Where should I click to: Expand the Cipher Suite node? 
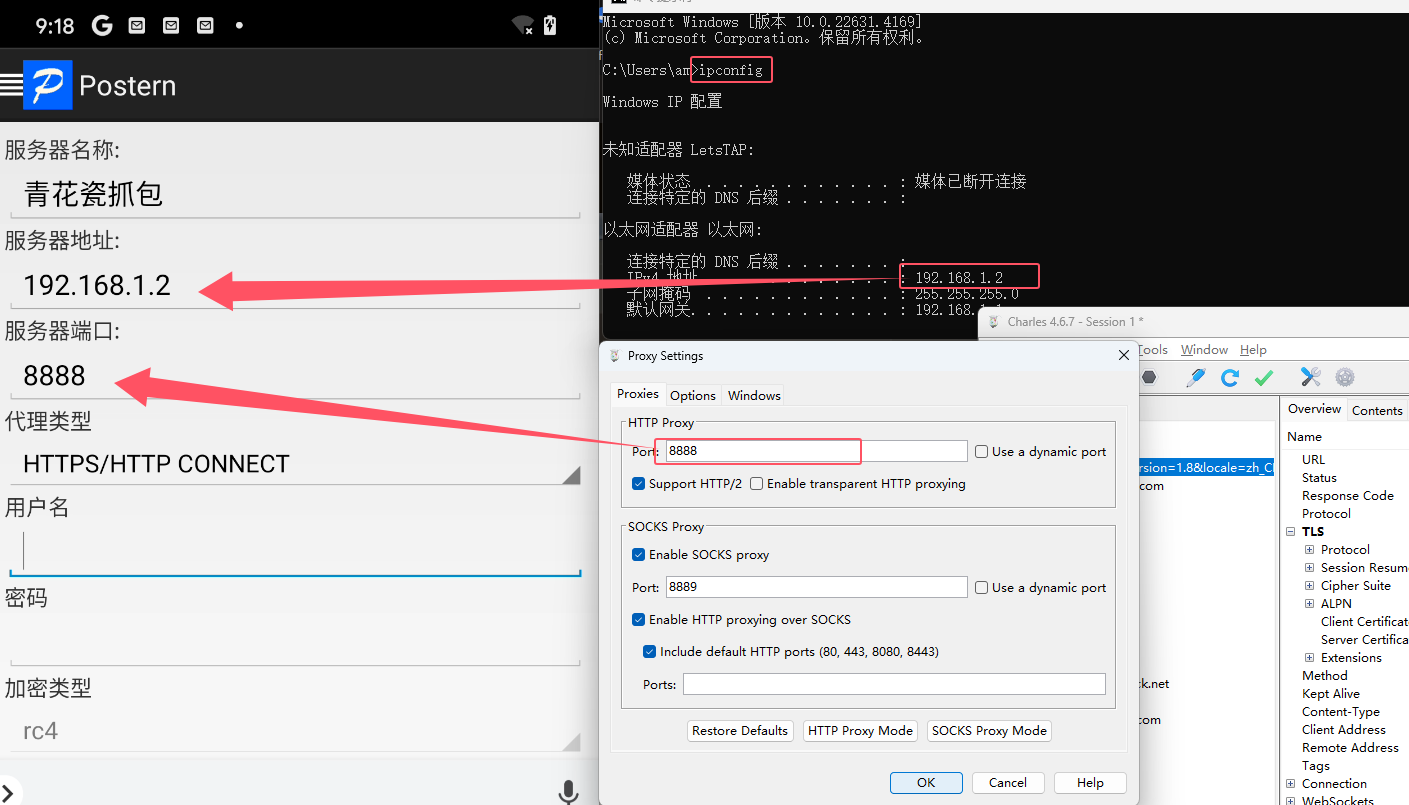tap(1310, 586)
